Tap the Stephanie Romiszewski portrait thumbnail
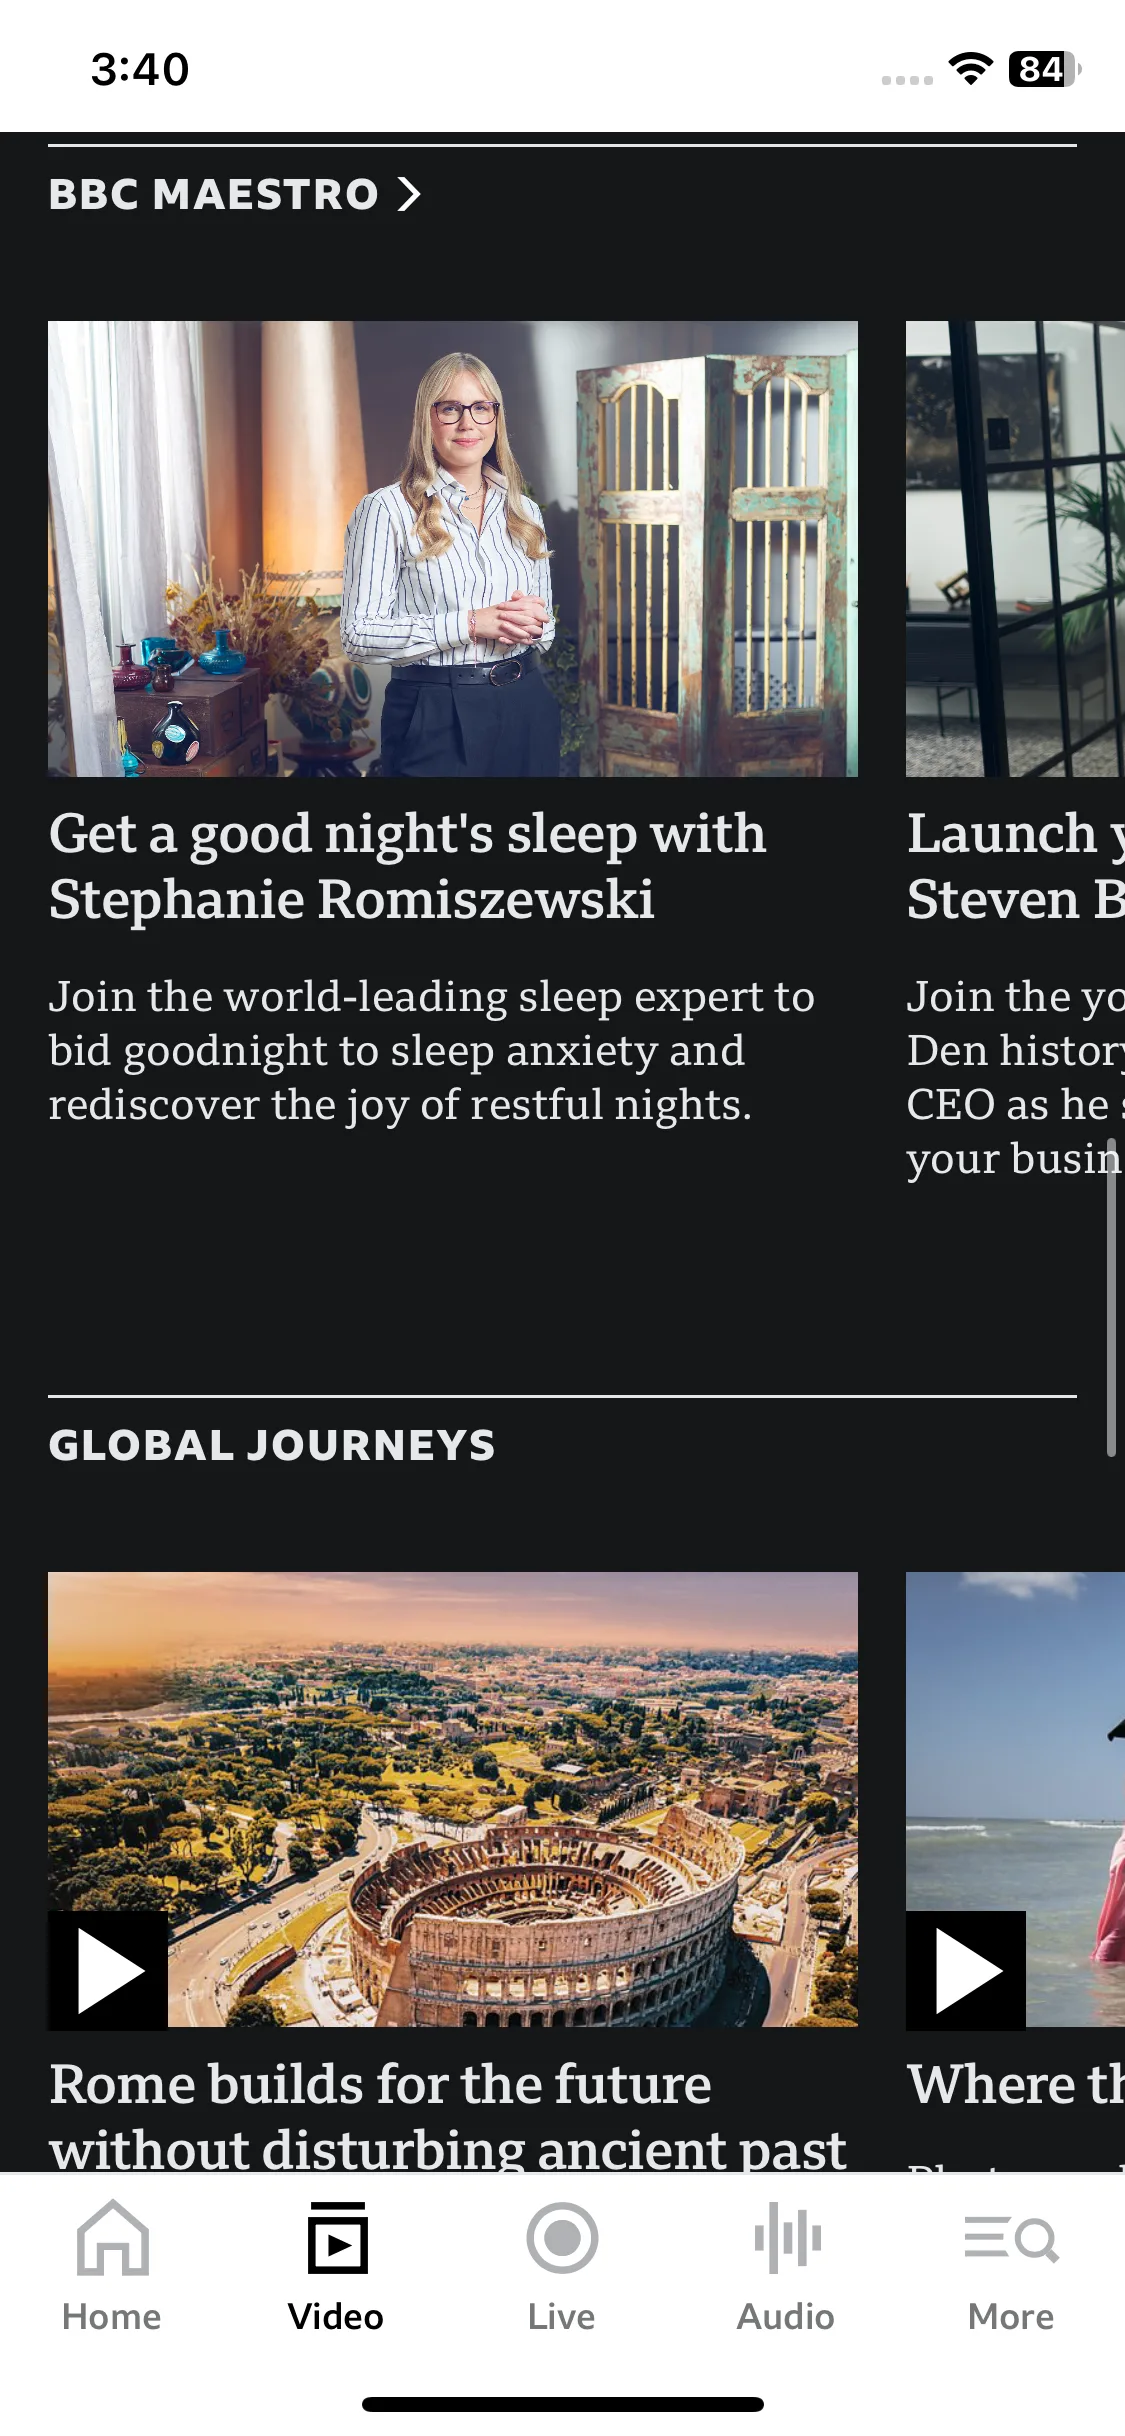 pos(452,548)
